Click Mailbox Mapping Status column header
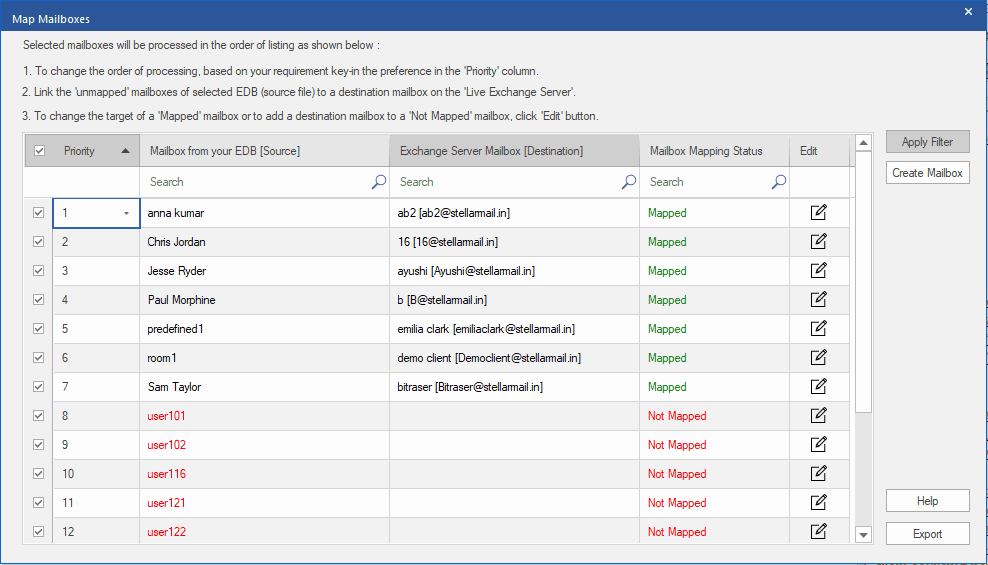 (715, 151)
